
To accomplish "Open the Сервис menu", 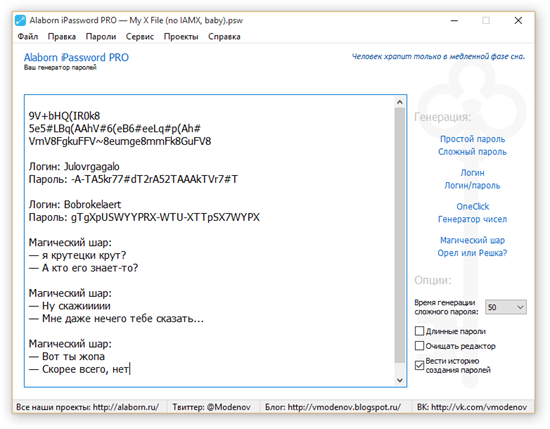I will coord(140,36).
